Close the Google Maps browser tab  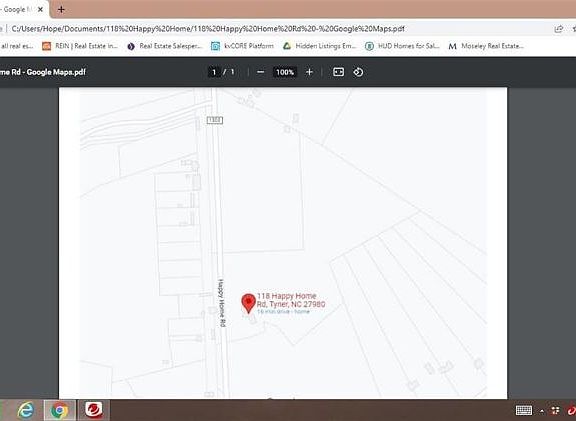pos(40,10)
